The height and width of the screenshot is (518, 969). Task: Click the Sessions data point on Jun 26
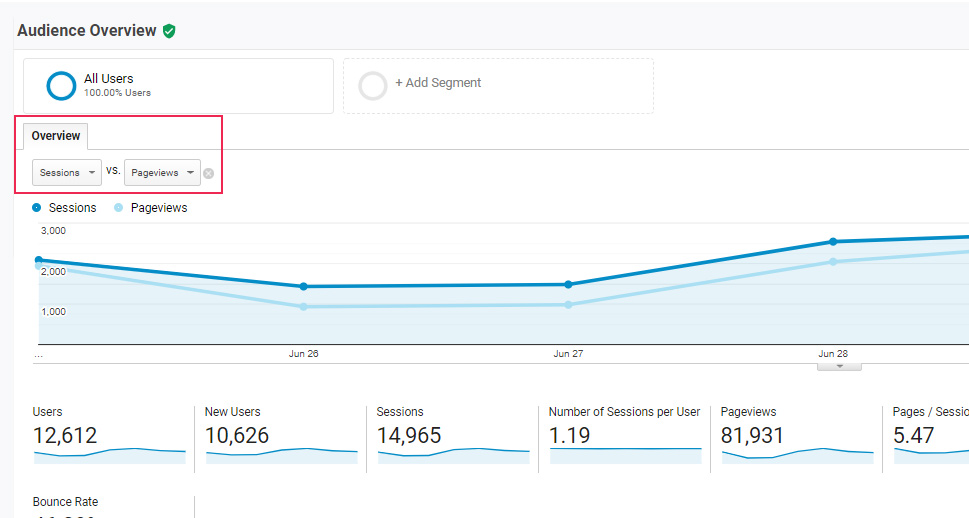pos(303,287)
